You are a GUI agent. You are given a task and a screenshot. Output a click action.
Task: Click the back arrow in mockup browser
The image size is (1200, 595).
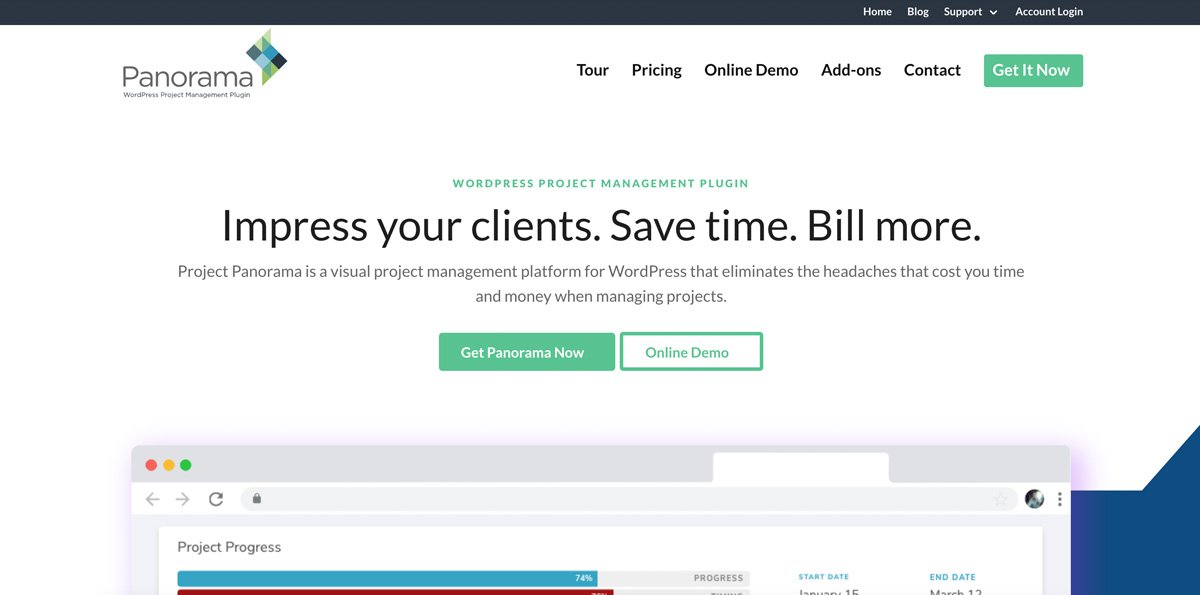152,499
